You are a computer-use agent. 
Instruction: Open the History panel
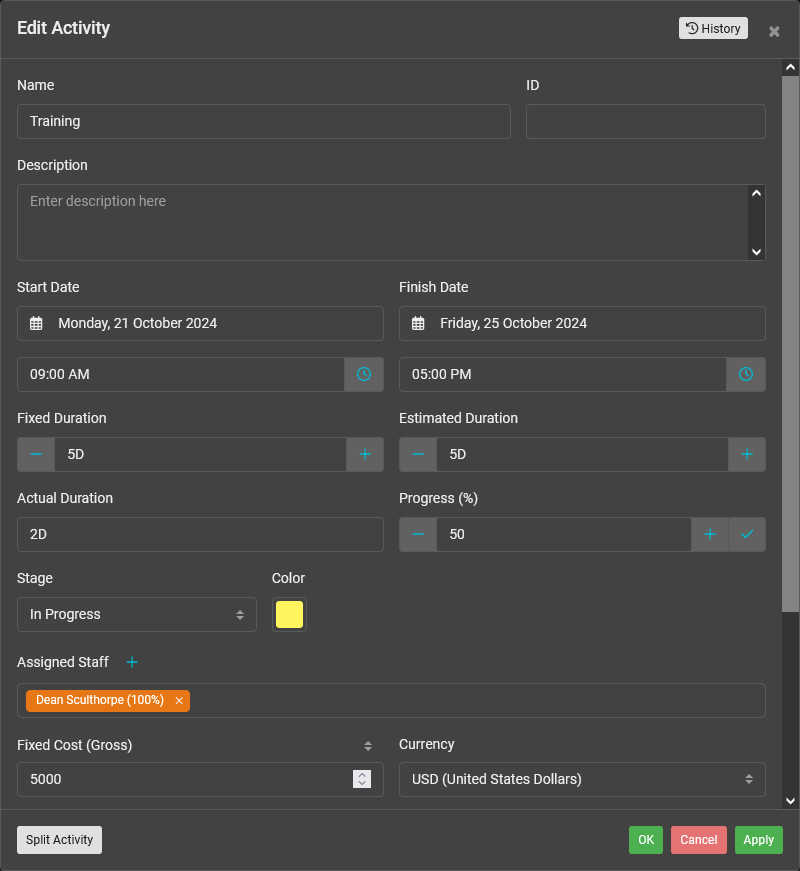[x=713, y=28]
